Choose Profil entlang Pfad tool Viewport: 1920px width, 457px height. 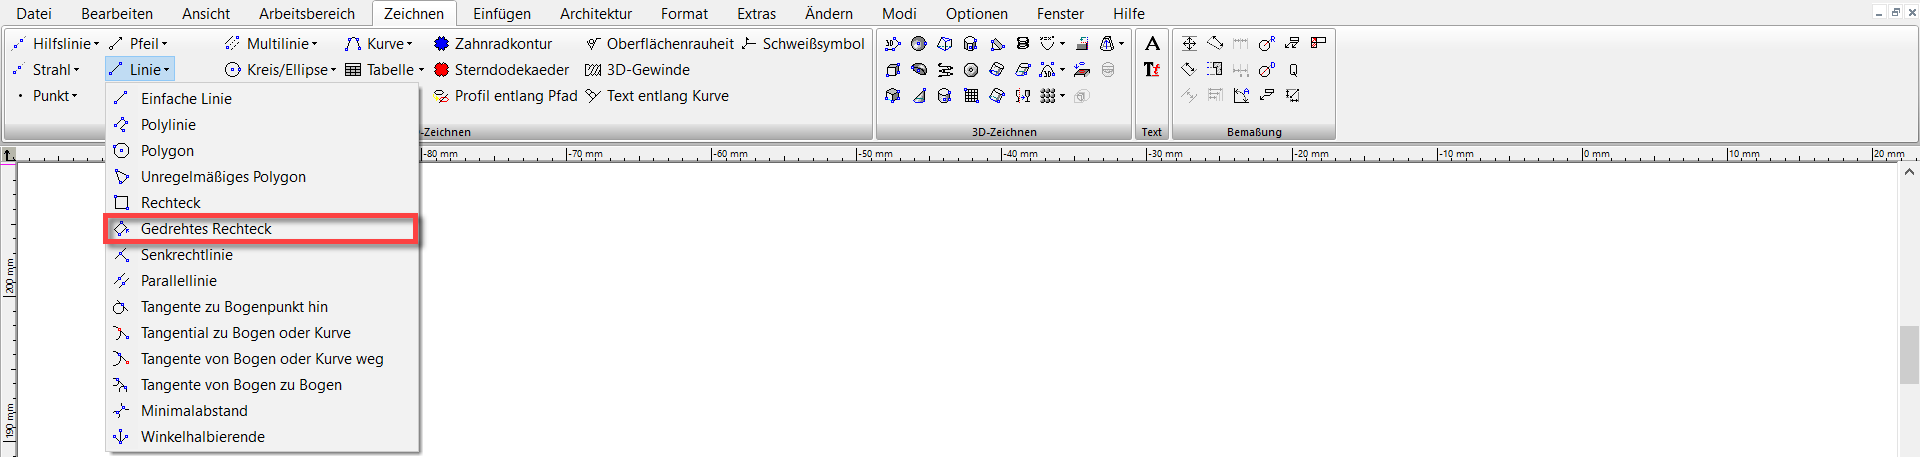click(x=505, y=95)
